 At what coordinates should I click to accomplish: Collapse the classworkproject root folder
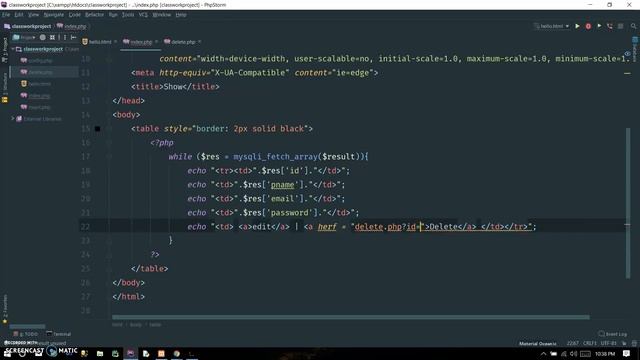[13, 49]
